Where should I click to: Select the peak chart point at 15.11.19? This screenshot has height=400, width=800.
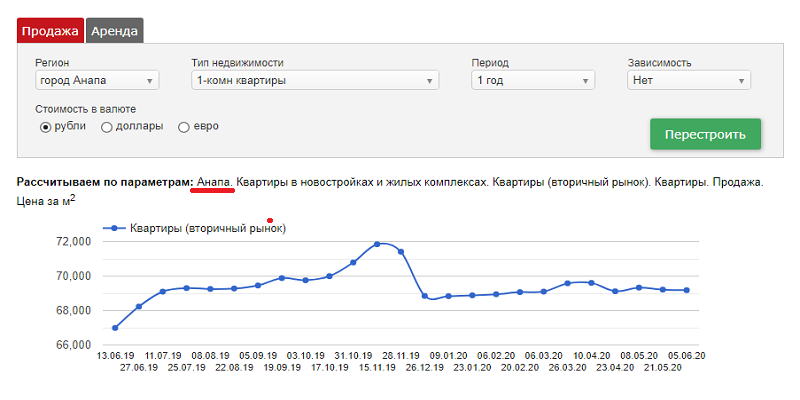377,244
